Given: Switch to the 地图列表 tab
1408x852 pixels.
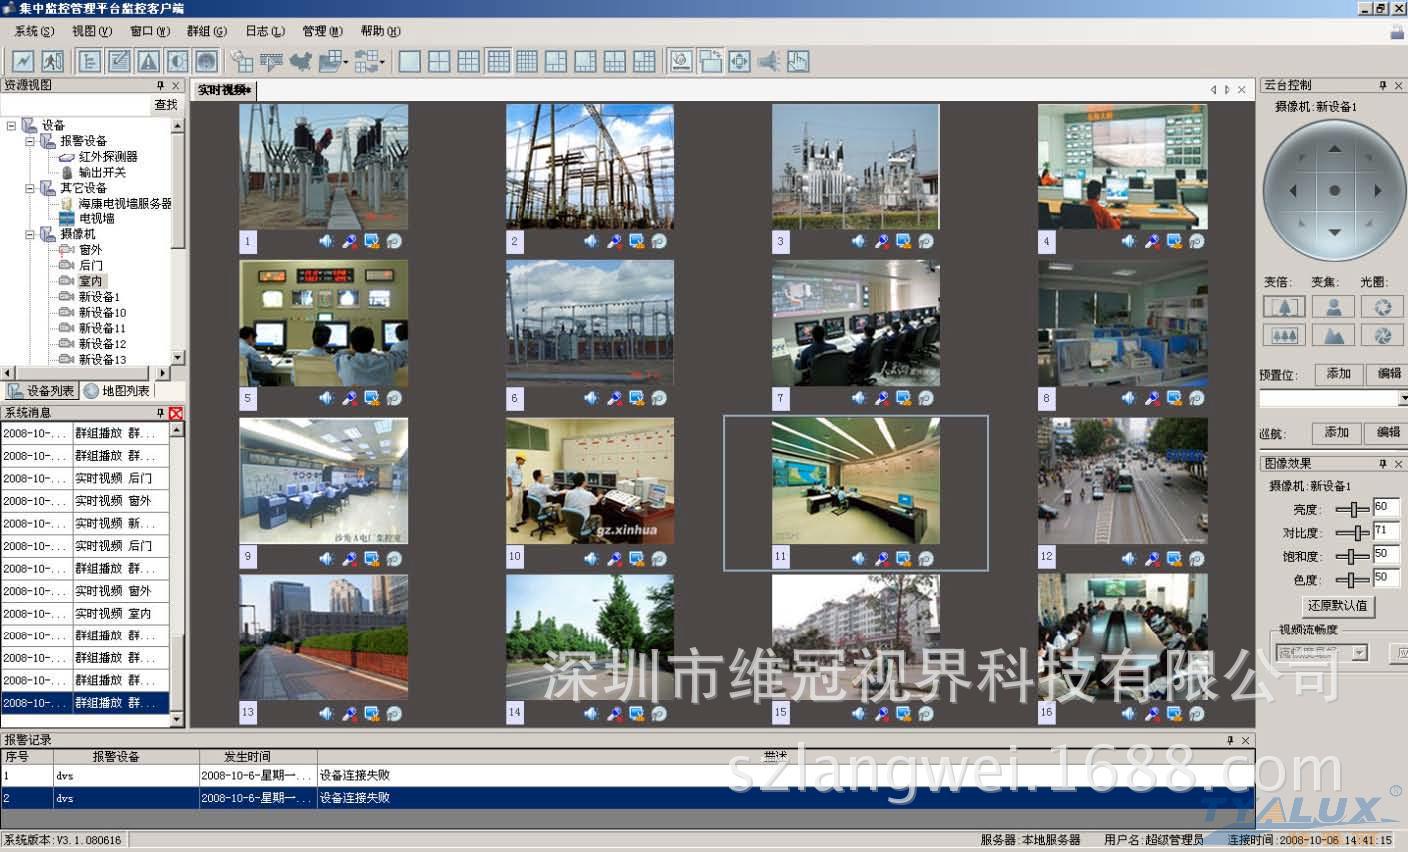Looking at the screenshot, I should (x=118, y=391).
